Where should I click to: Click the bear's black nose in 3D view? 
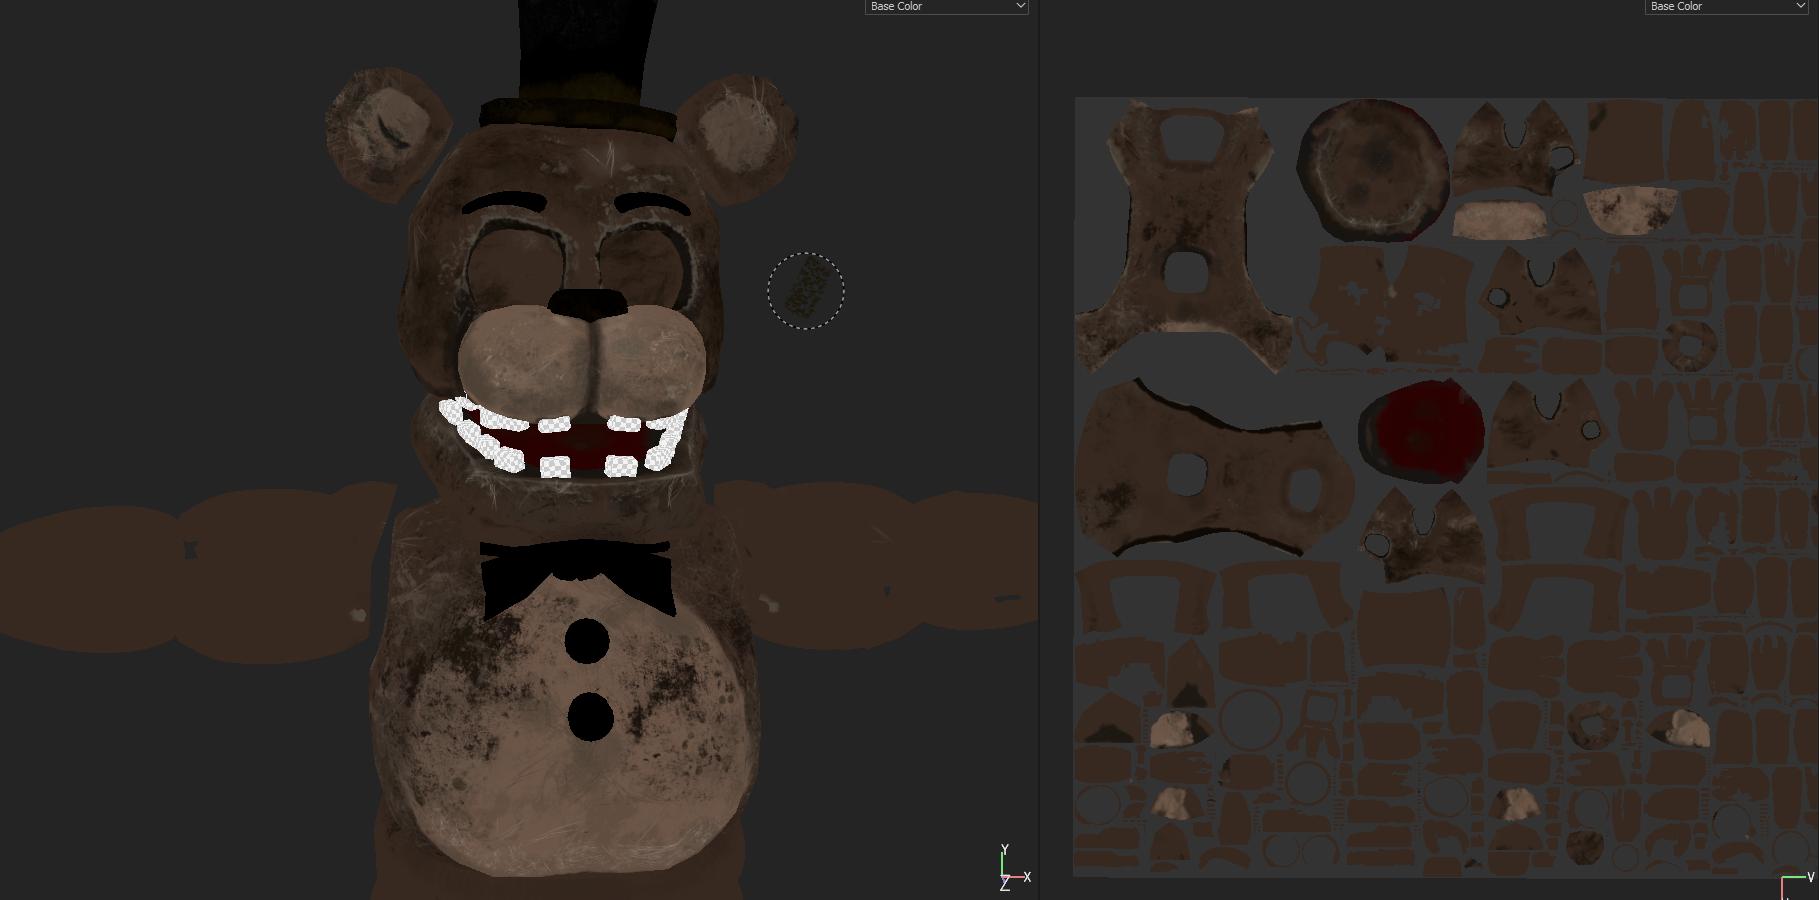pos(590,303)
